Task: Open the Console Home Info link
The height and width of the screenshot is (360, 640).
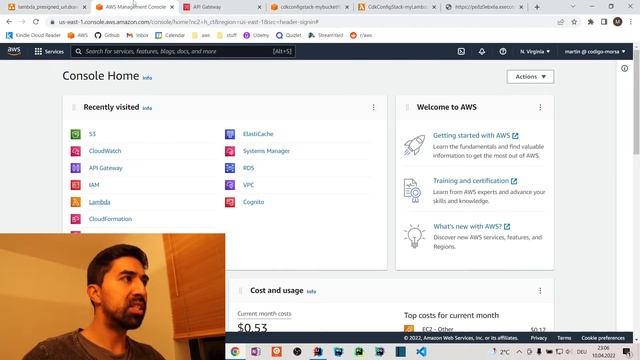Action: tap(147, 78)
